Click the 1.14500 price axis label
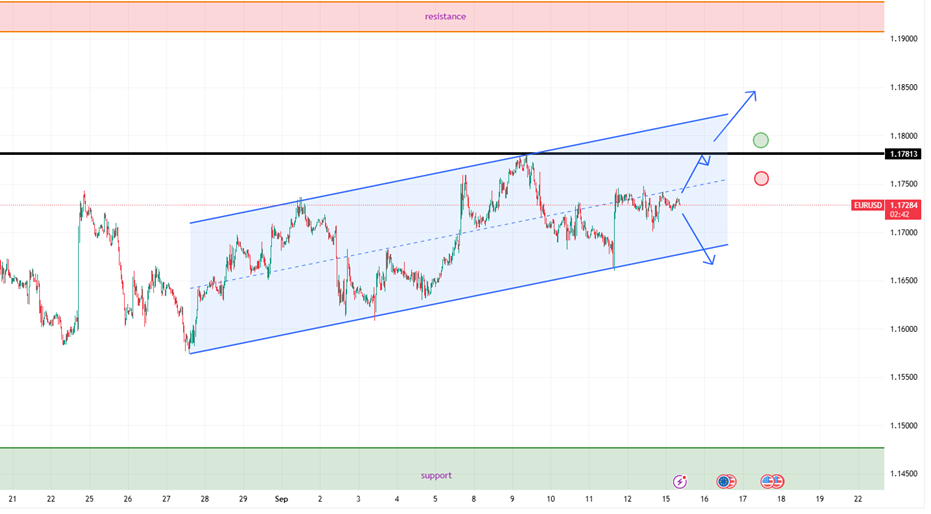The height and width of the screenshot is (514, 931). [x=903, y=474]
